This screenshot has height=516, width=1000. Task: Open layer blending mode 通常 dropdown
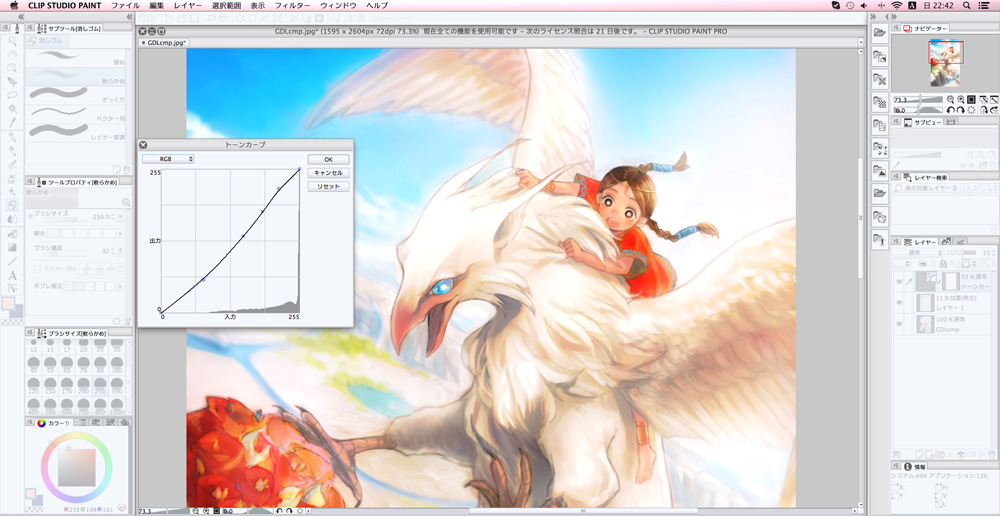tap(920, 253)
